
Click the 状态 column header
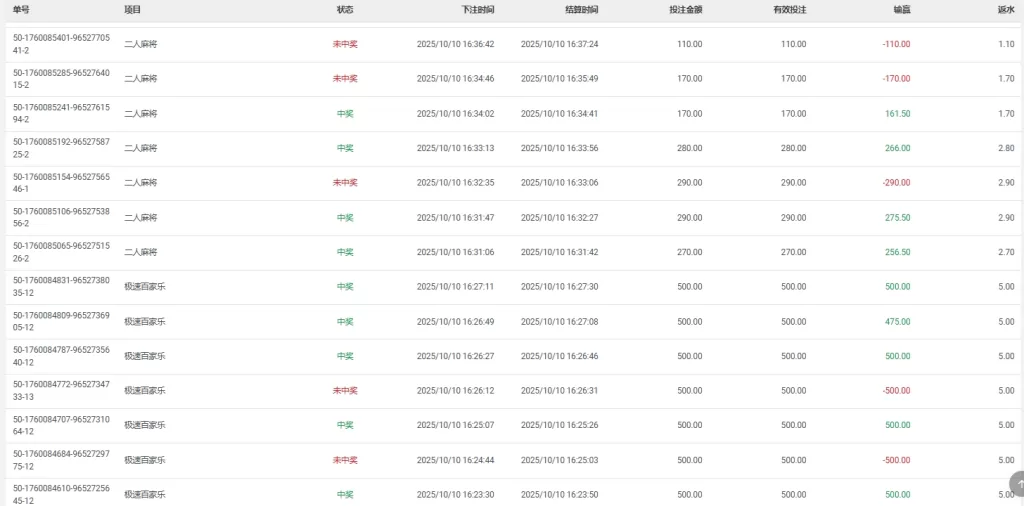click(x=345, y=9)
